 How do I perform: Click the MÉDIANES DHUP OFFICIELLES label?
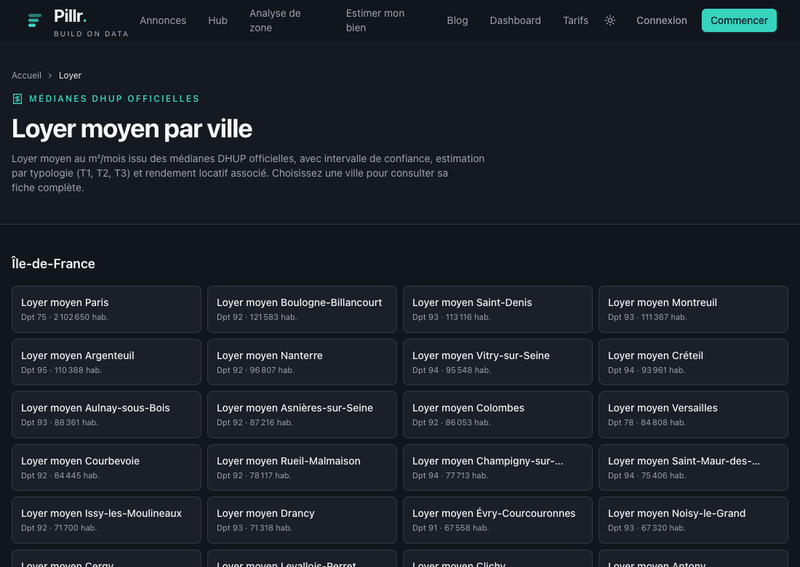[x=114, y=98]
